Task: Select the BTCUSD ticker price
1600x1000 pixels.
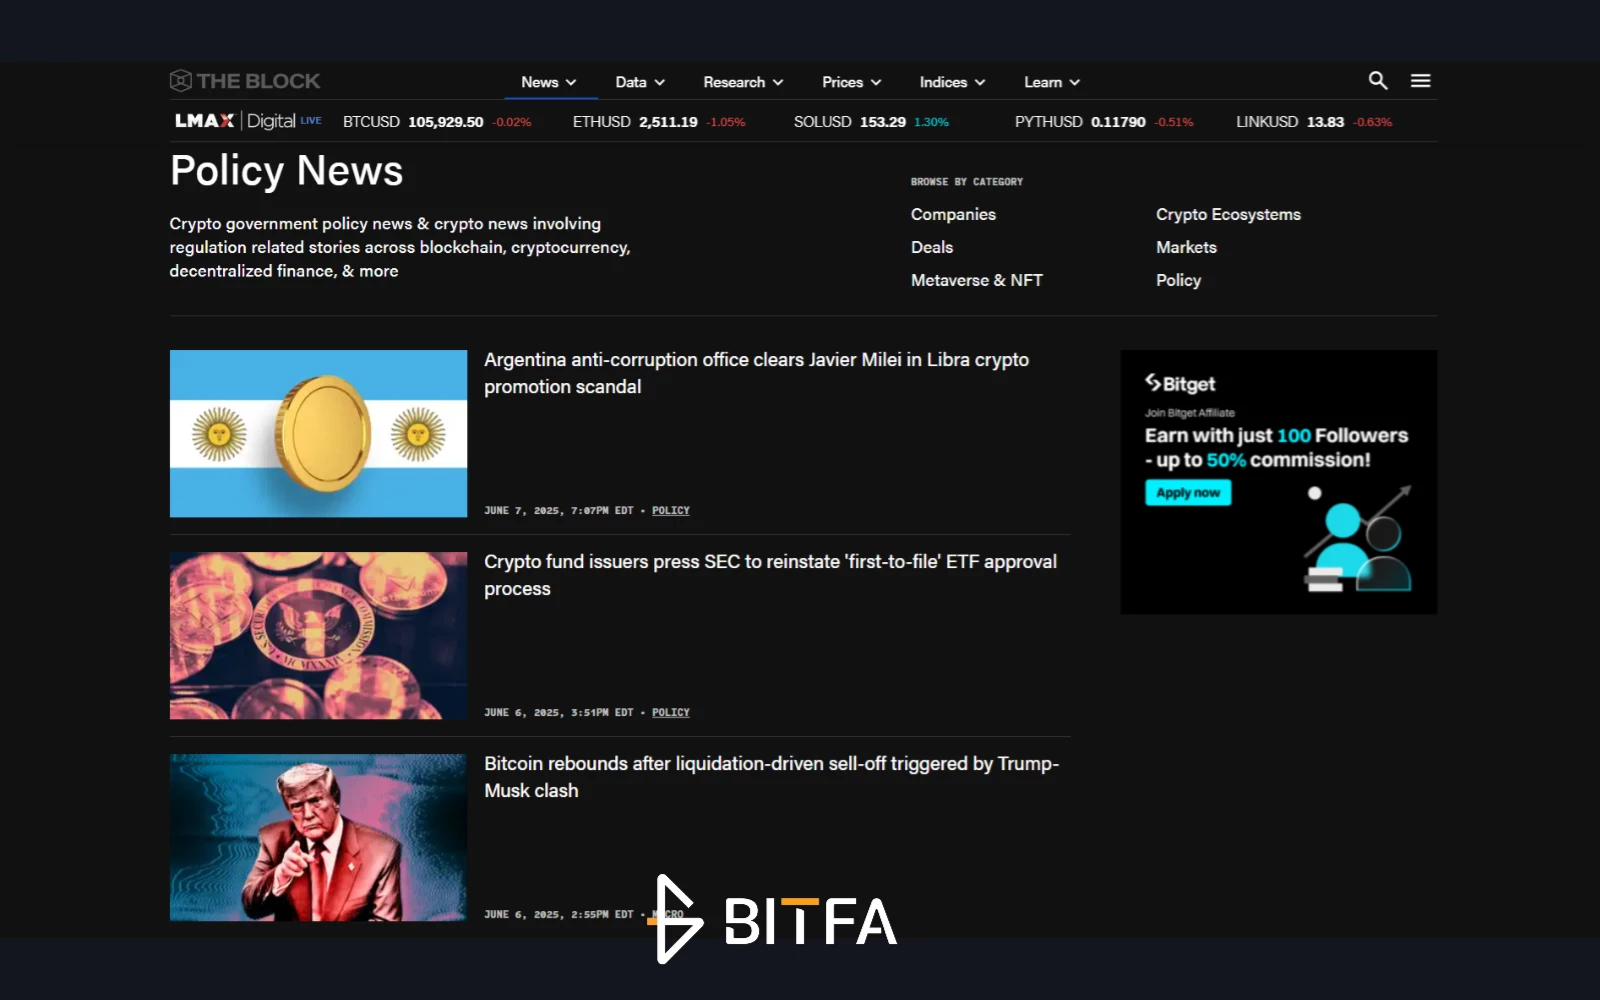Action: click(x=446, y=122)
